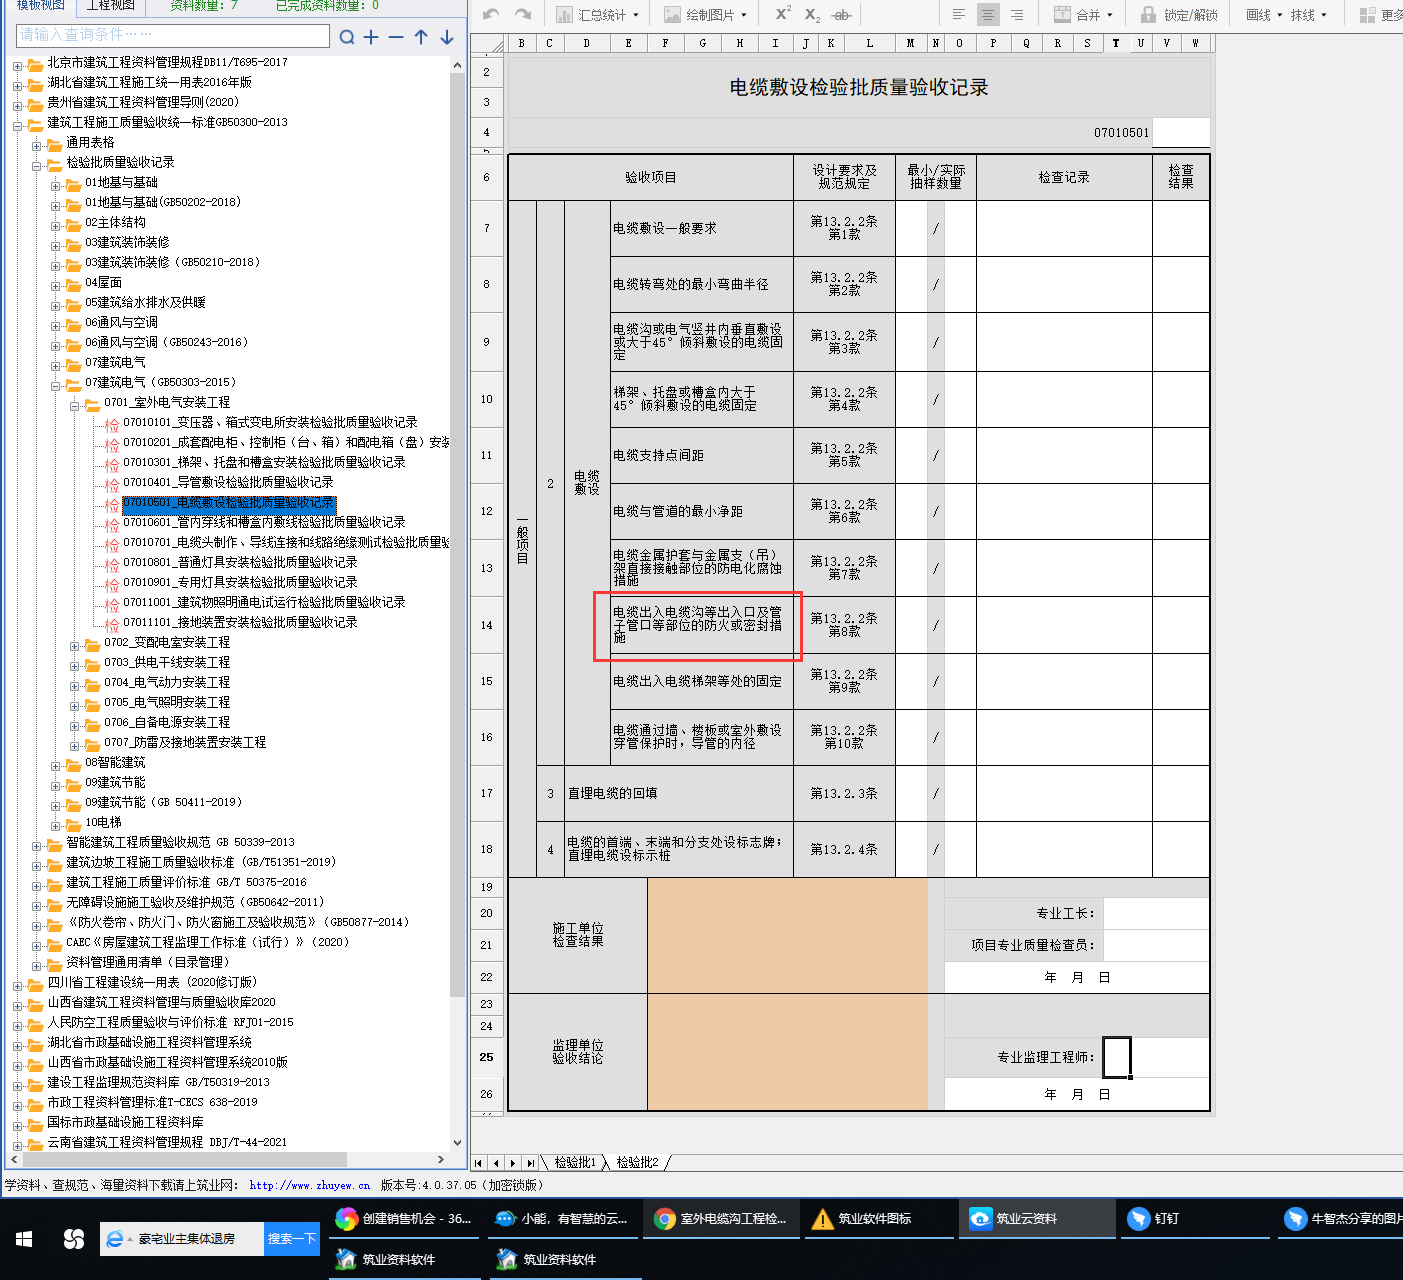Click the Sogou icon next to Start
The height and width of the screenshot is (1280, 1403).
coord(73,1239)
